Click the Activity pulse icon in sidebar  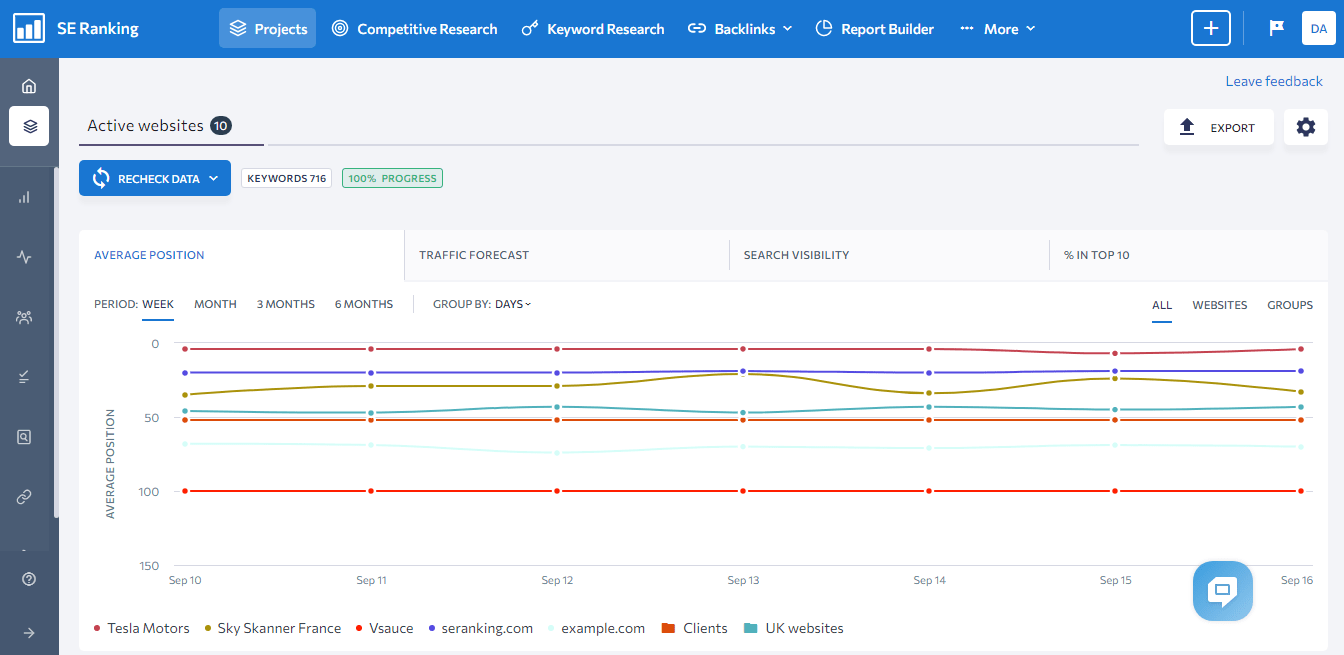click(x=28, y=256)
